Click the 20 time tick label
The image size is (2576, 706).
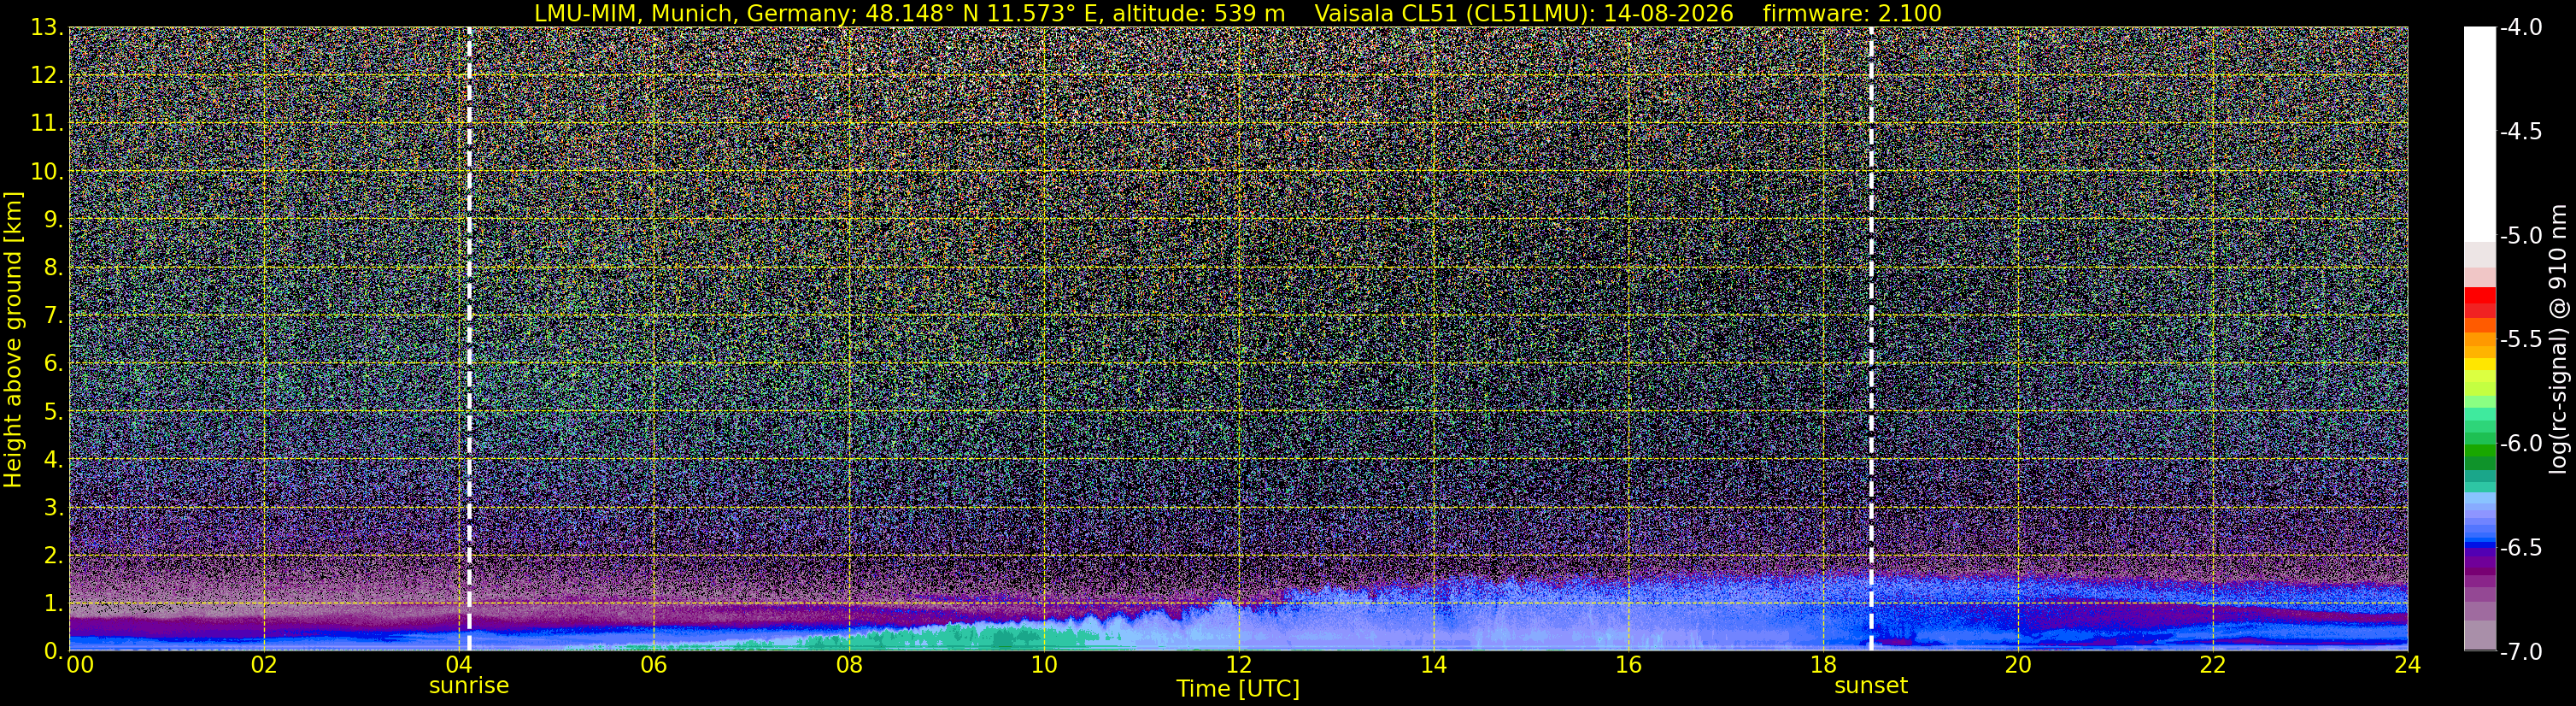click(x=2018, y=665)
